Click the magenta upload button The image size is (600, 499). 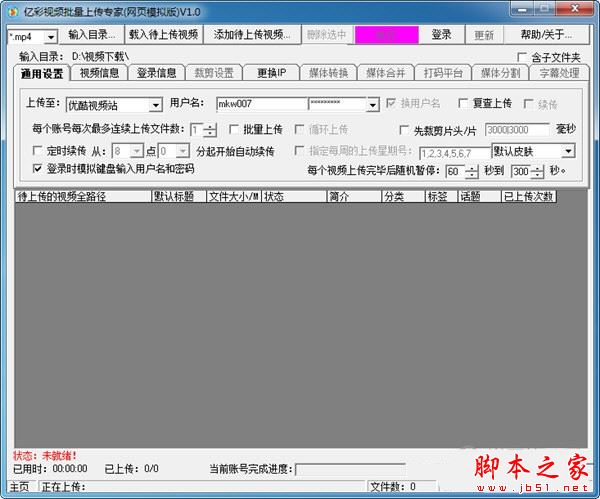386,35
